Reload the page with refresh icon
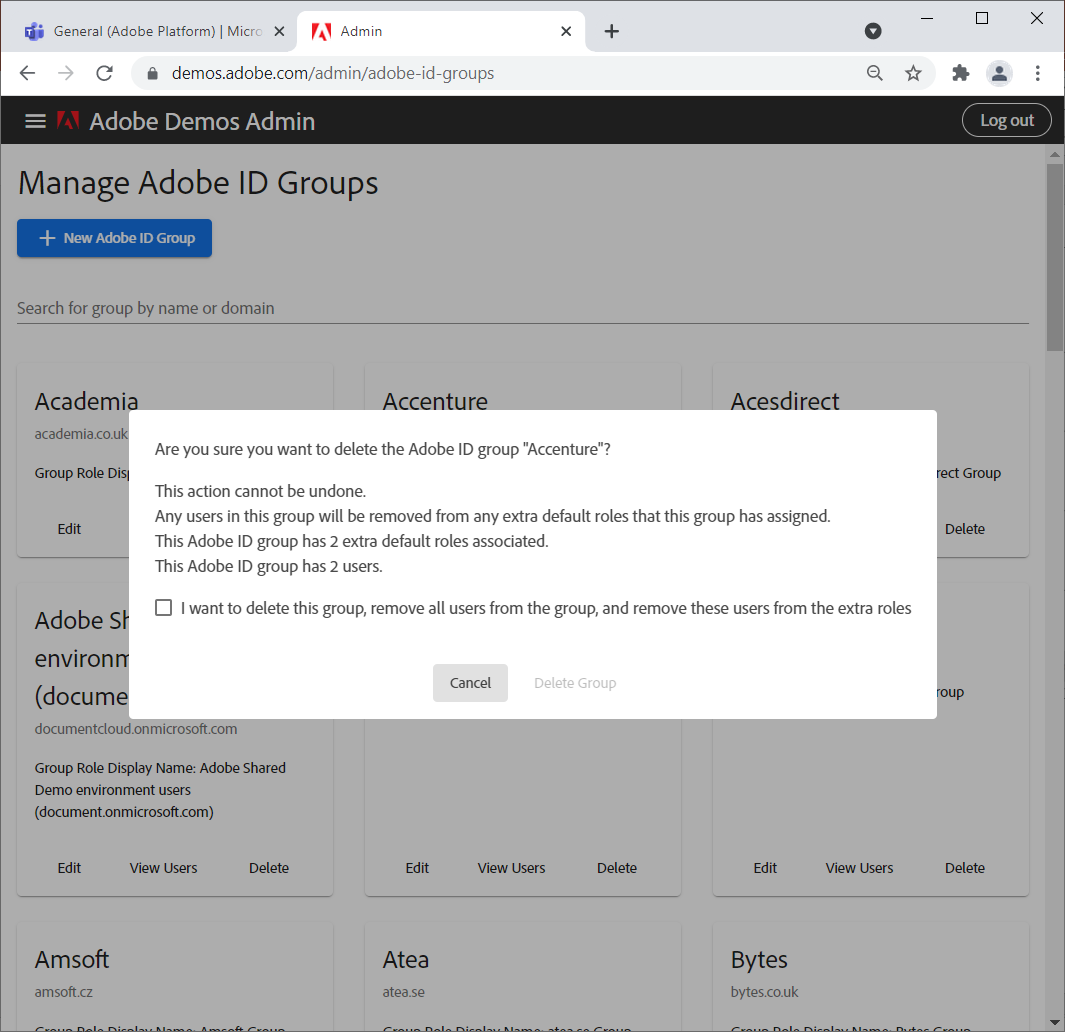Screen dimensions: 1065x1032 tap(104, 73)
